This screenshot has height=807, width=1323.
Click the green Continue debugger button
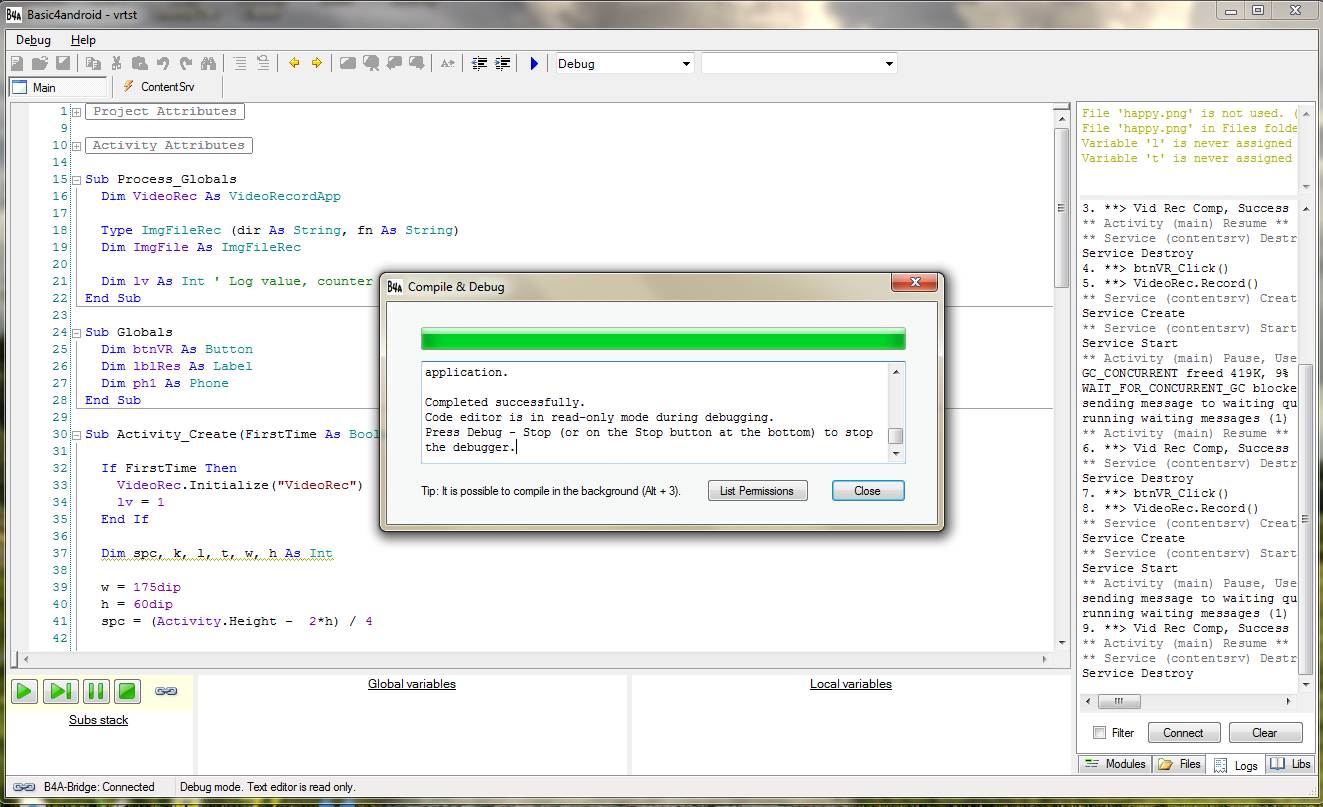[25, 691]
